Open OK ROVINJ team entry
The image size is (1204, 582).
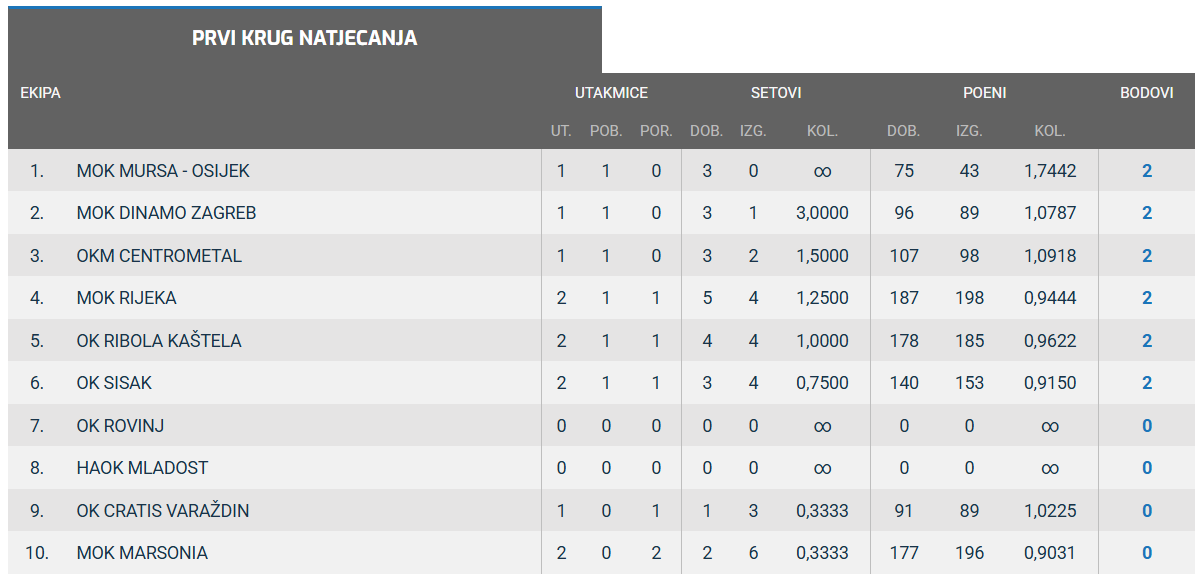(x=120, y=426)
